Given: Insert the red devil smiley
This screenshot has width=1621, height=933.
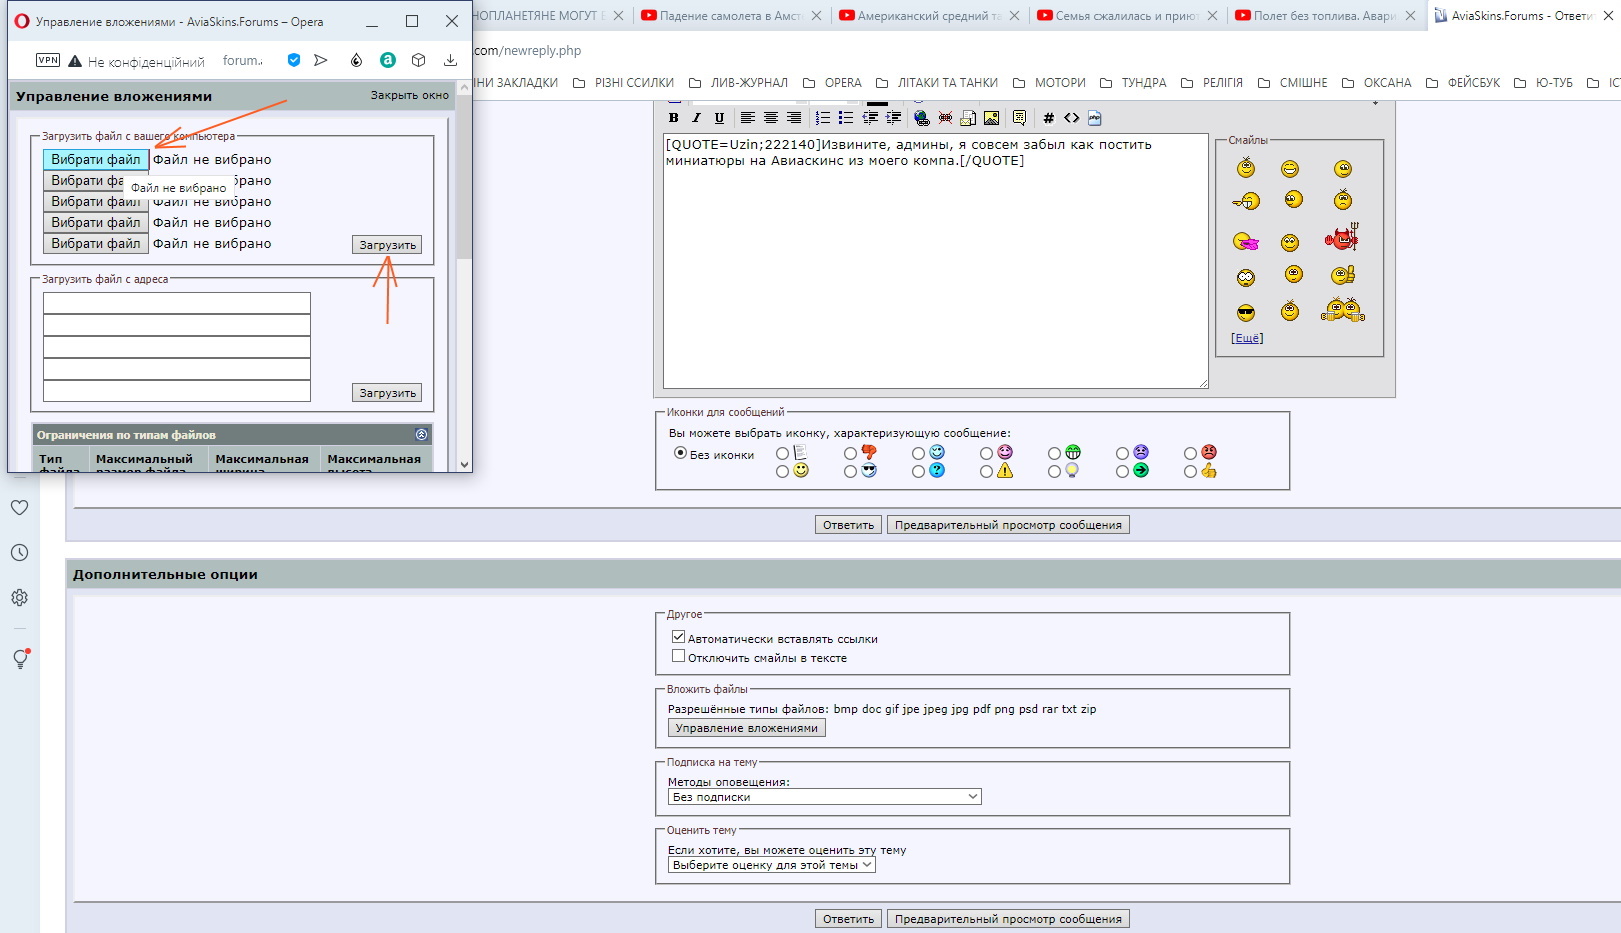Looking at the screenshot, I should click(x=1342, y=238).
